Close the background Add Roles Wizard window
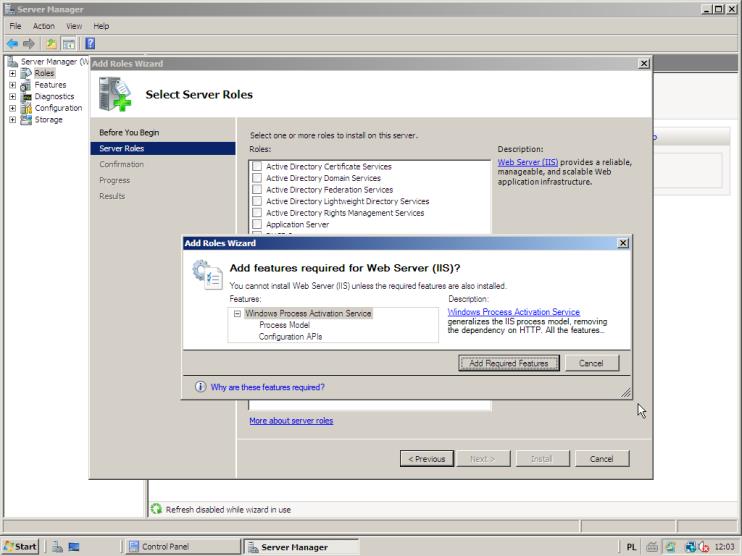 coord(644,63)
